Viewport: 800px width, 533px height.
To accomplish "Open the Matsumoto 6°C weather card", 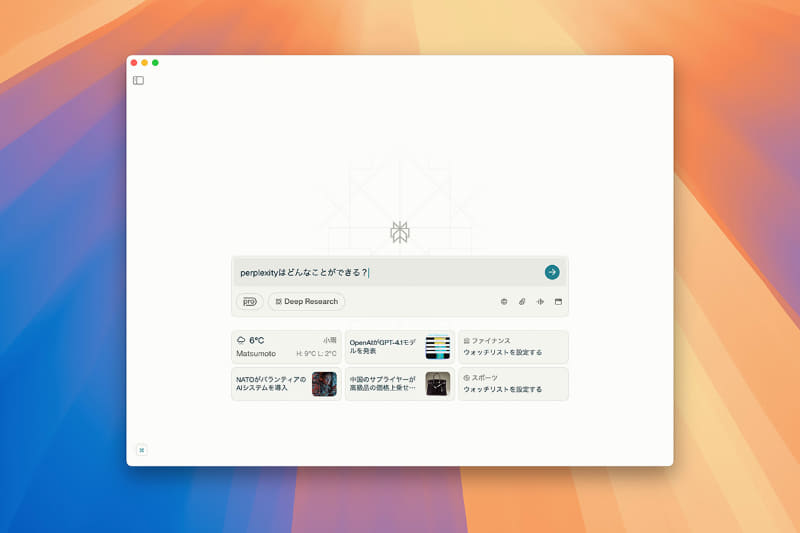I will (x=286, y=347).
